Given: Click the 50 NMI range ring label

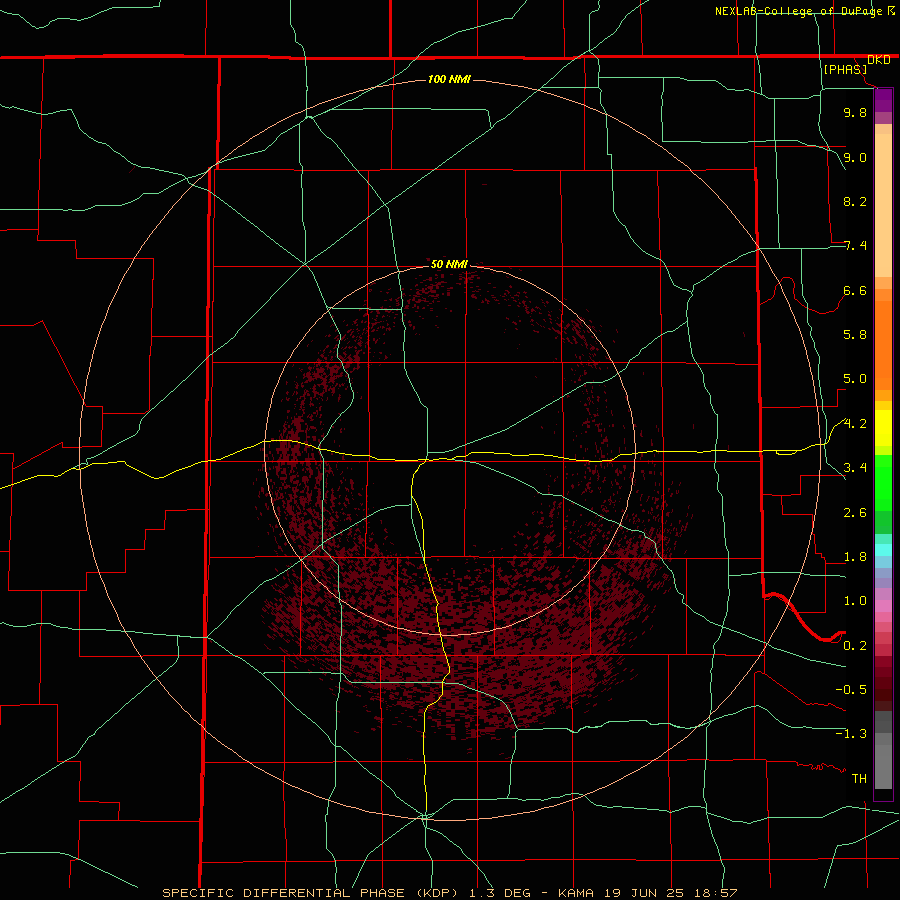Looking at the screenshot, I should pos(449,264).
